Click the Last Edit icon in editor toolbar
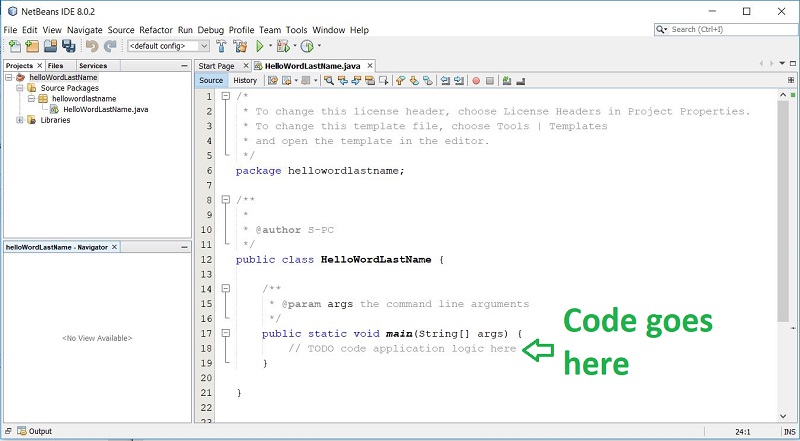Viewport: 800px width, 441px height. point(273,81)
